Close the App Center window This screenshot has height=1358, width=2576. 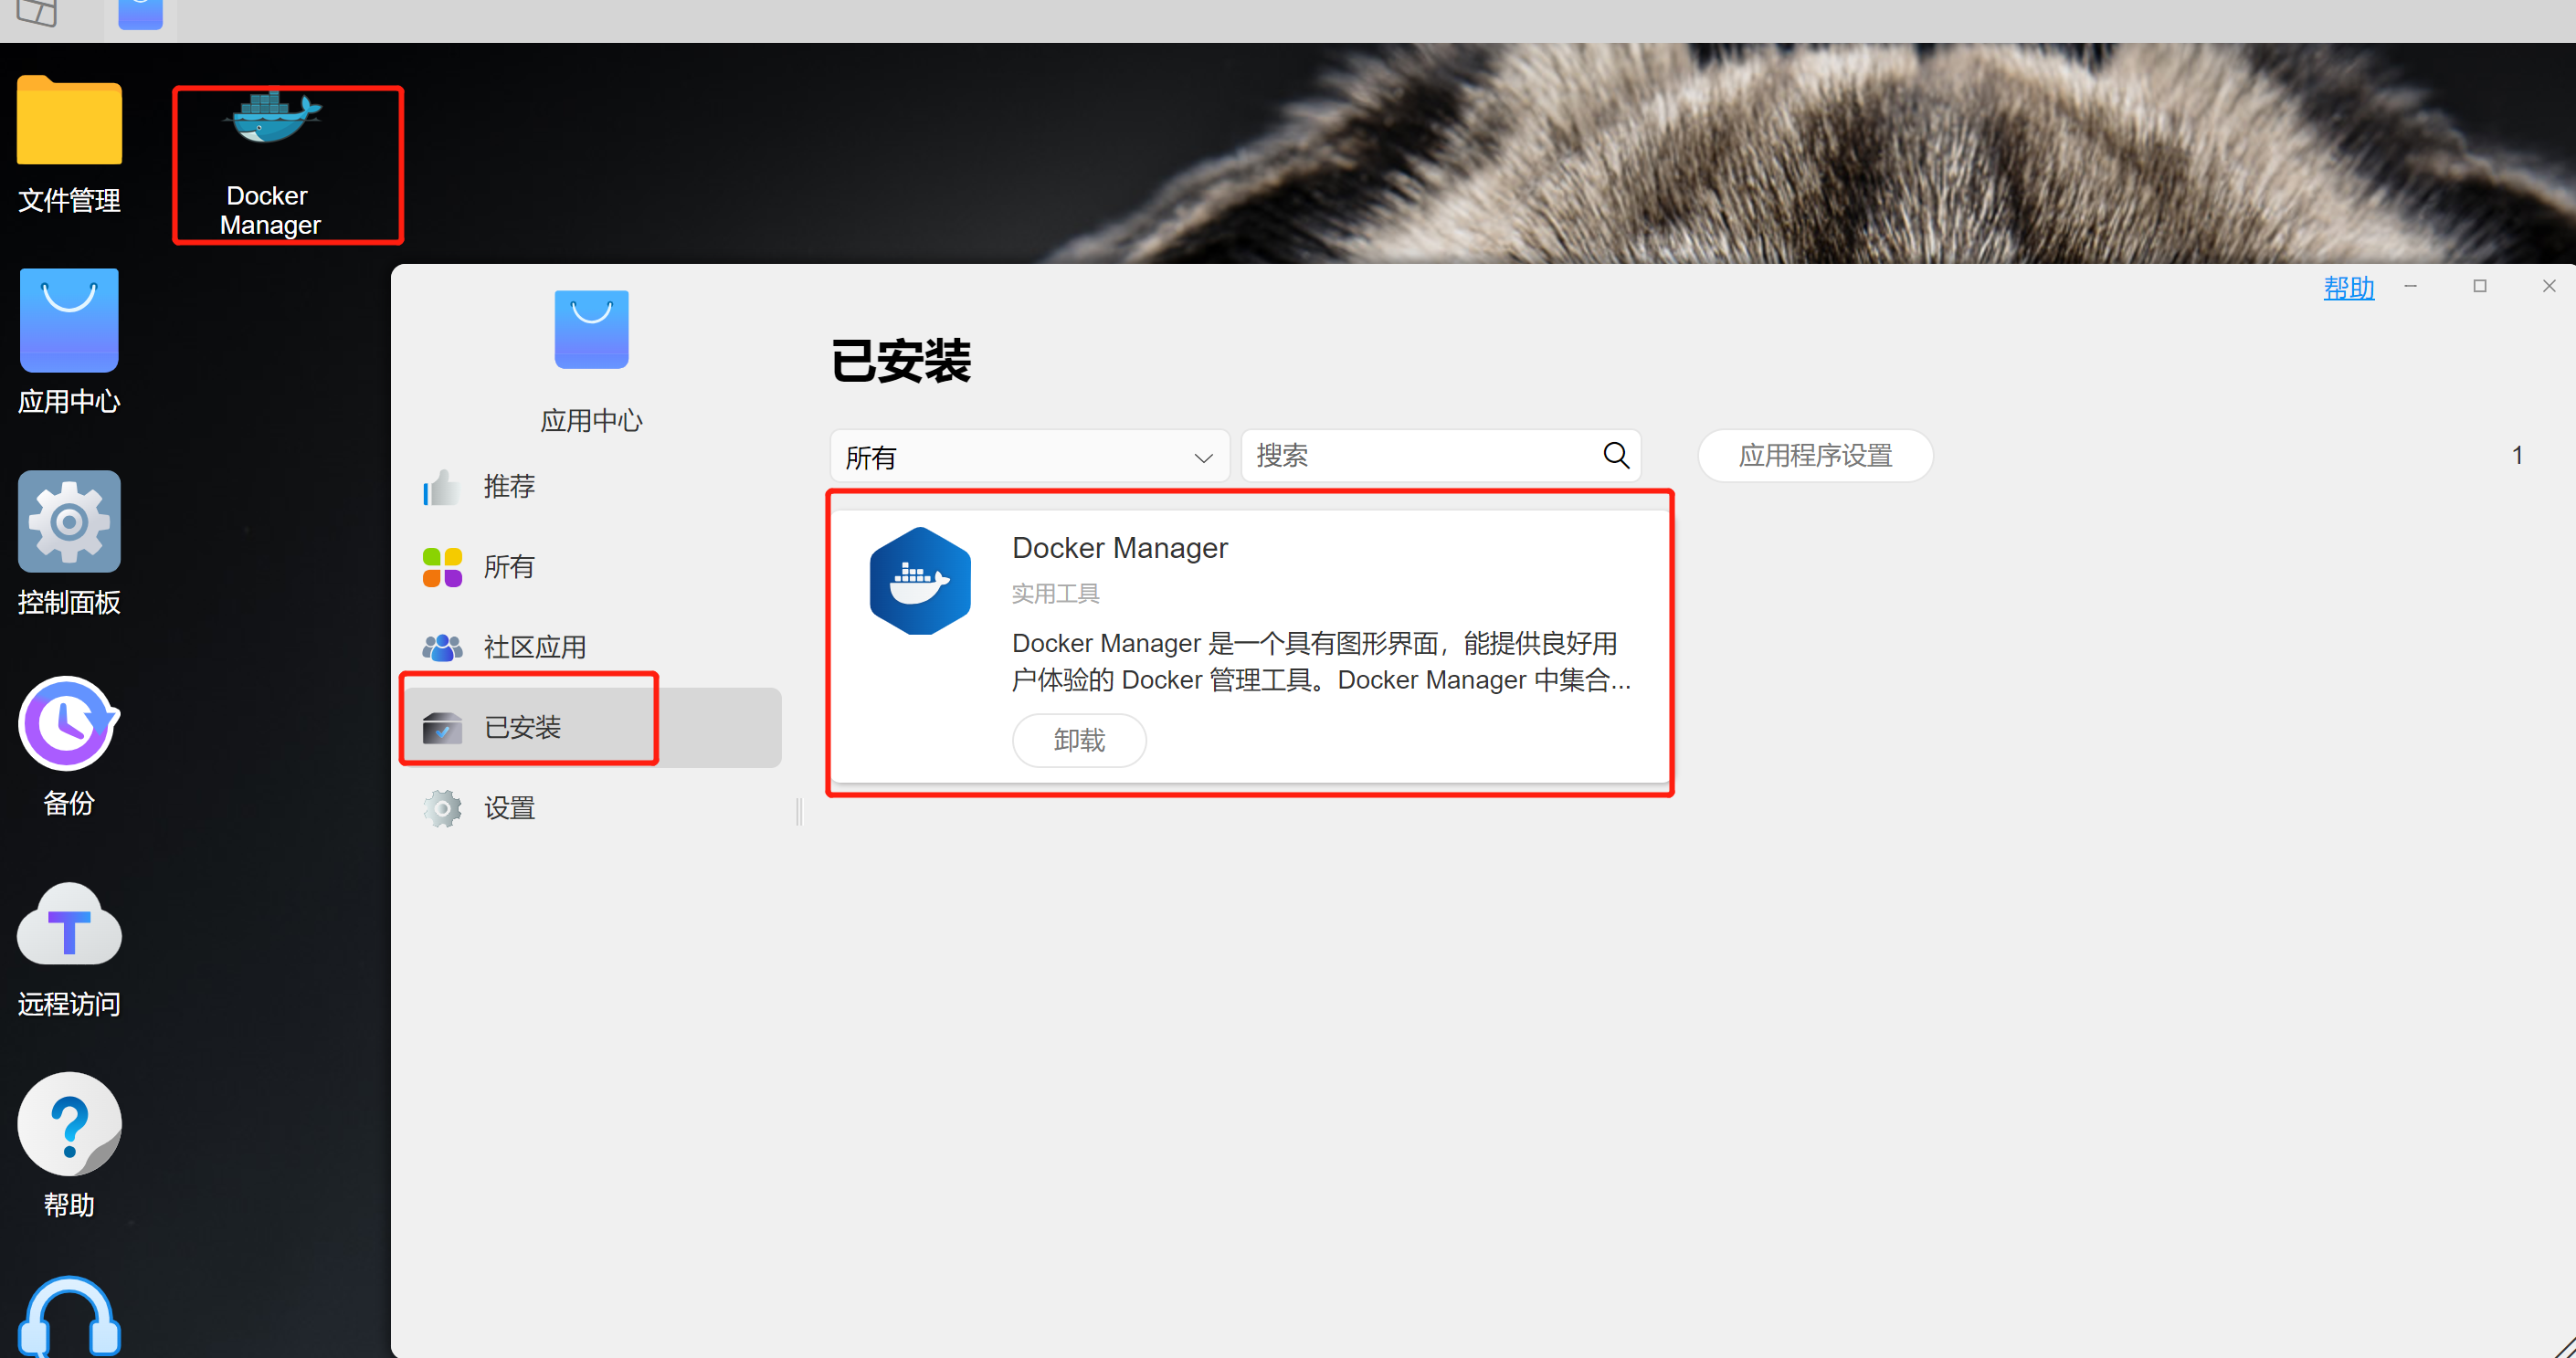coord(2549,286)
